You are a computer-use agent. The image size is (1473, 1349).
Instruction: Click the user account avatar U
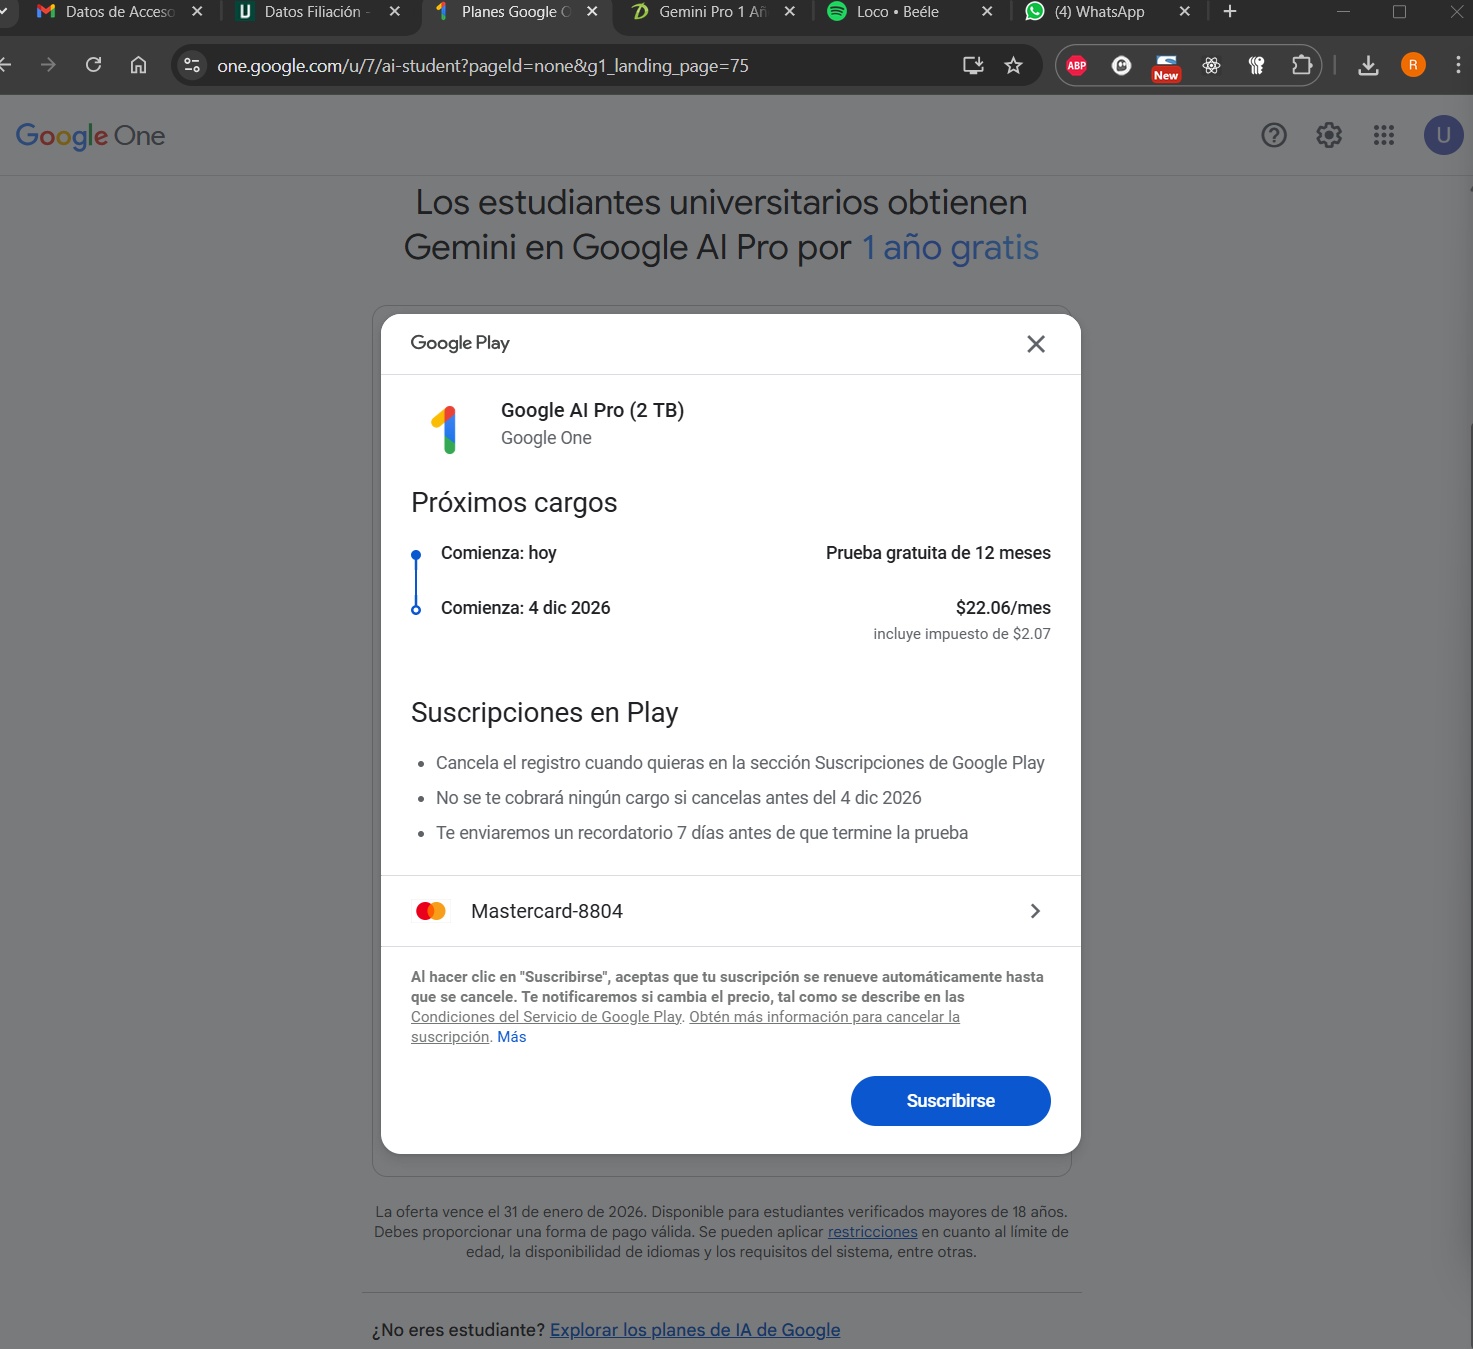[x=1443, y=135]
